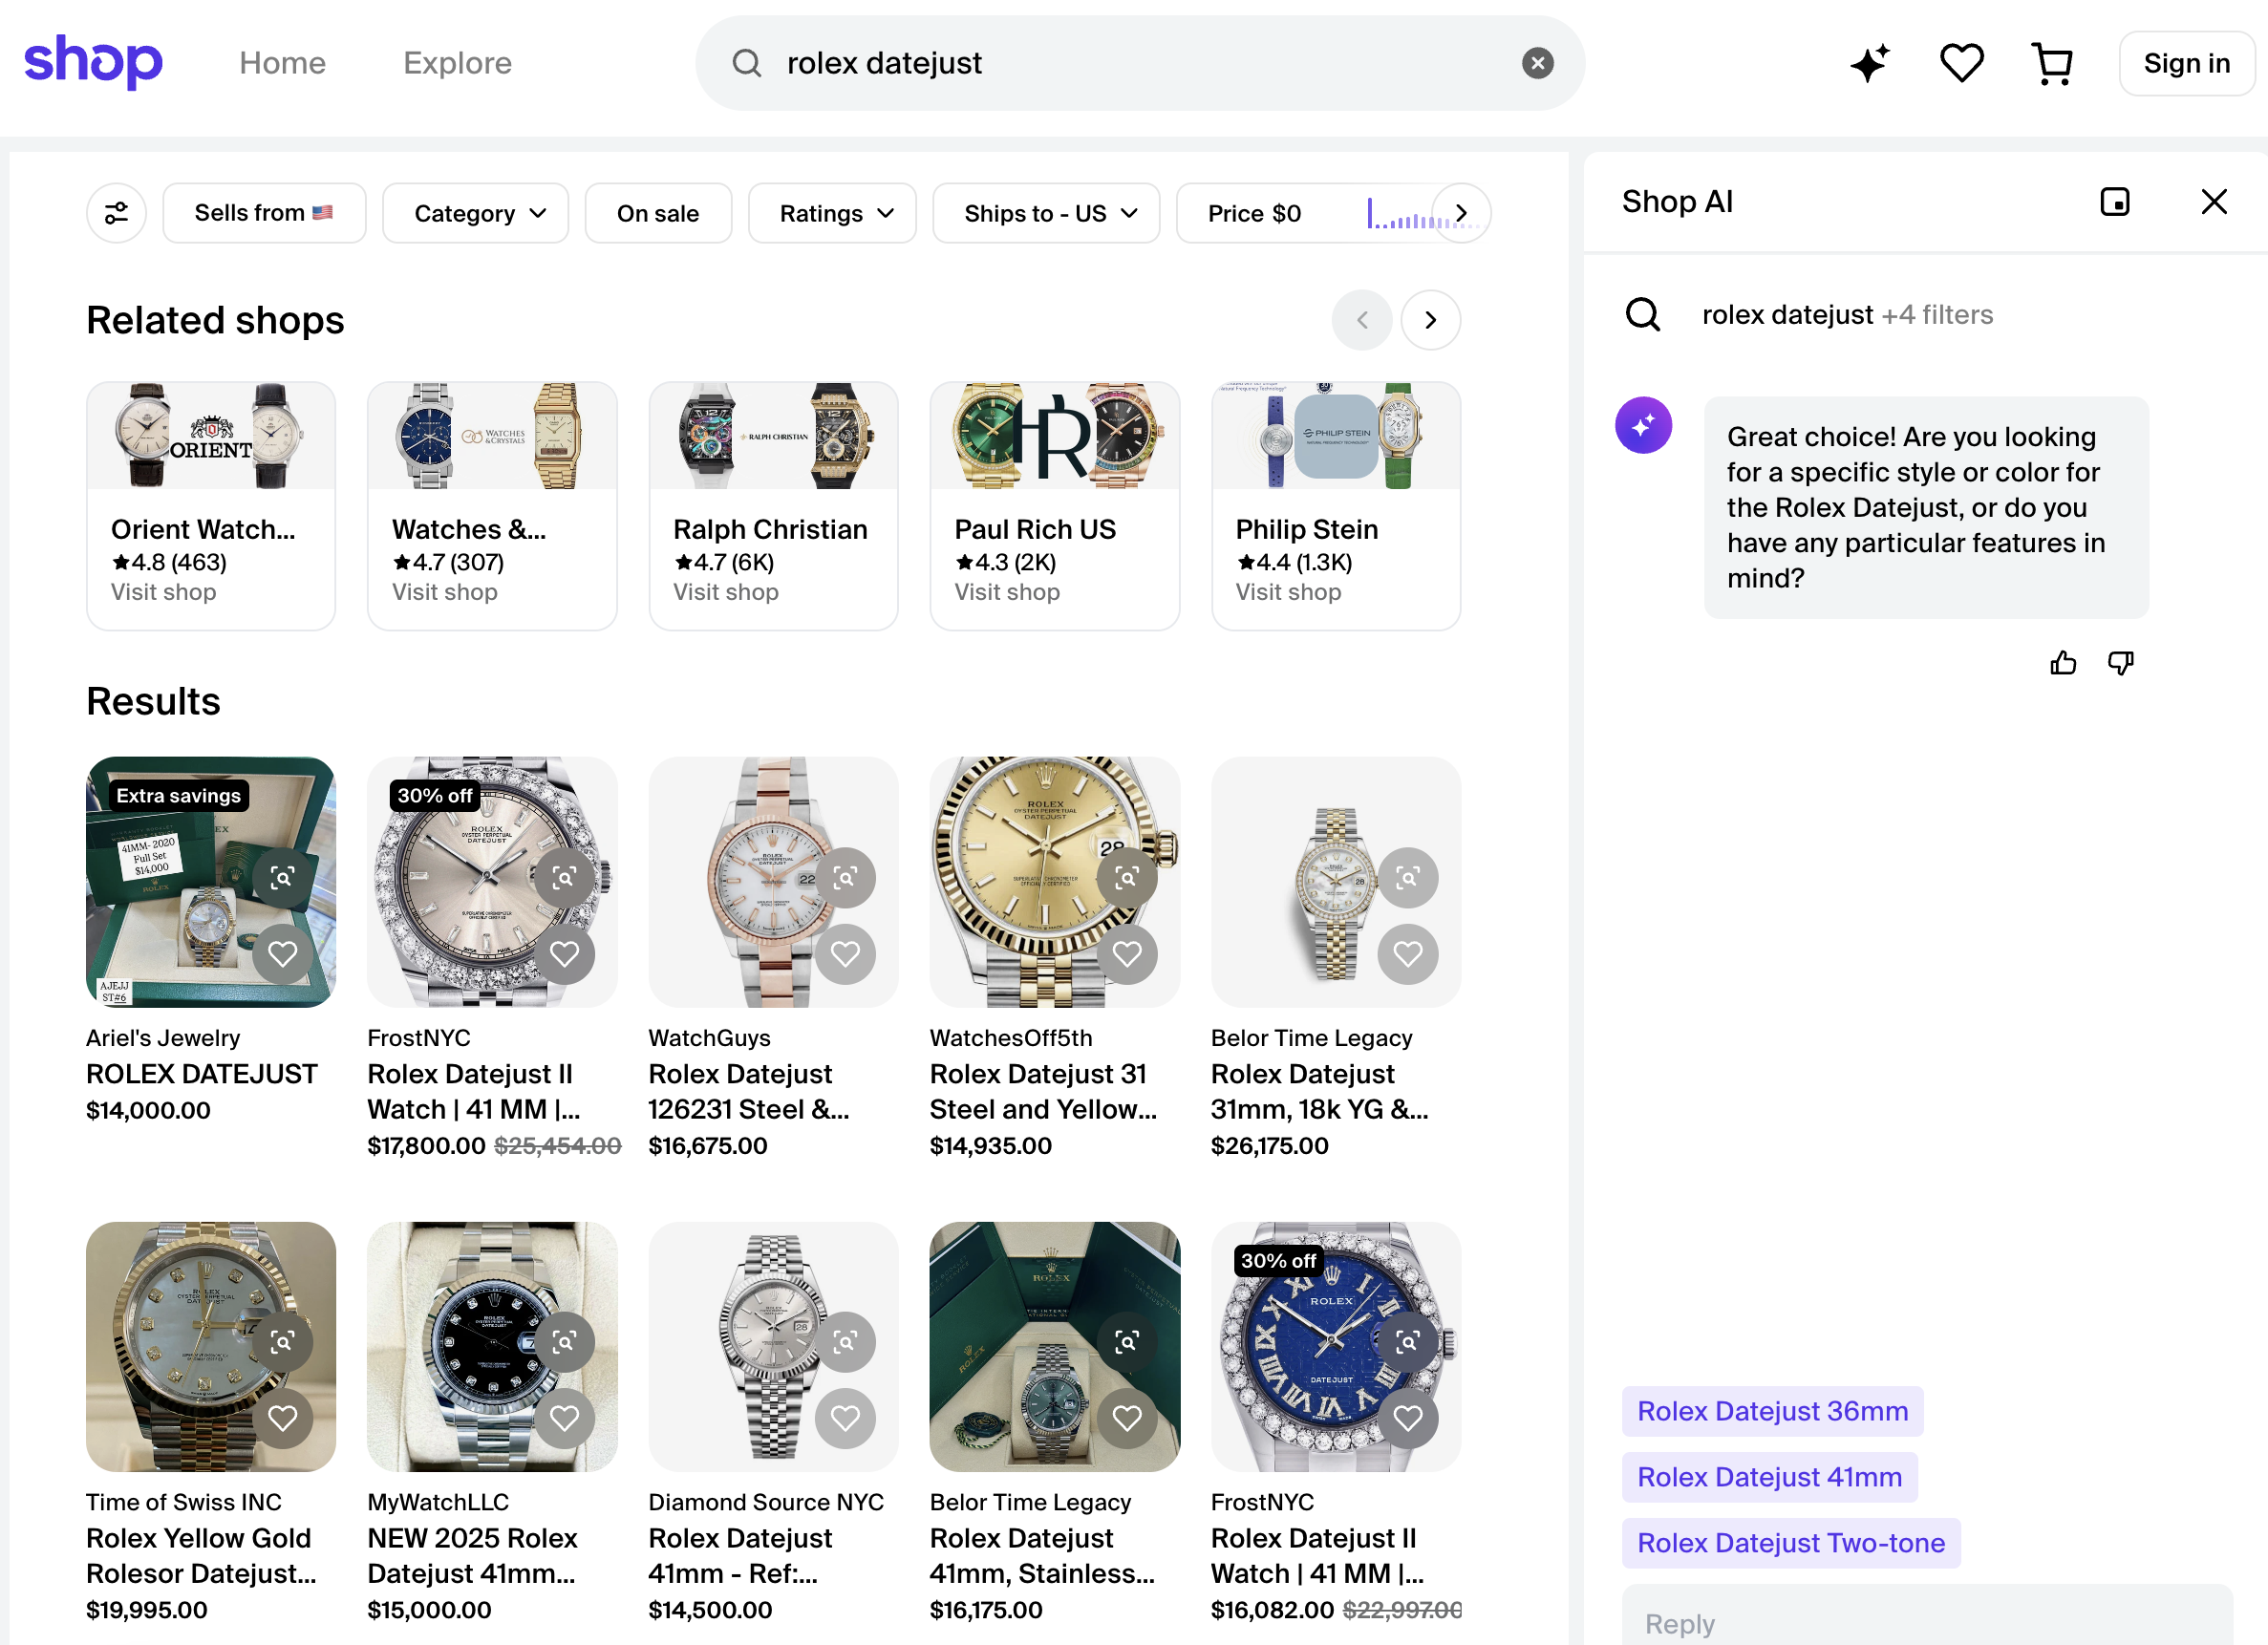The width and height of the screenshot is (2268, 1645).
Task: Favorite the WatchGuys Rolex Datejust 126231
Action: click(845, 954)
